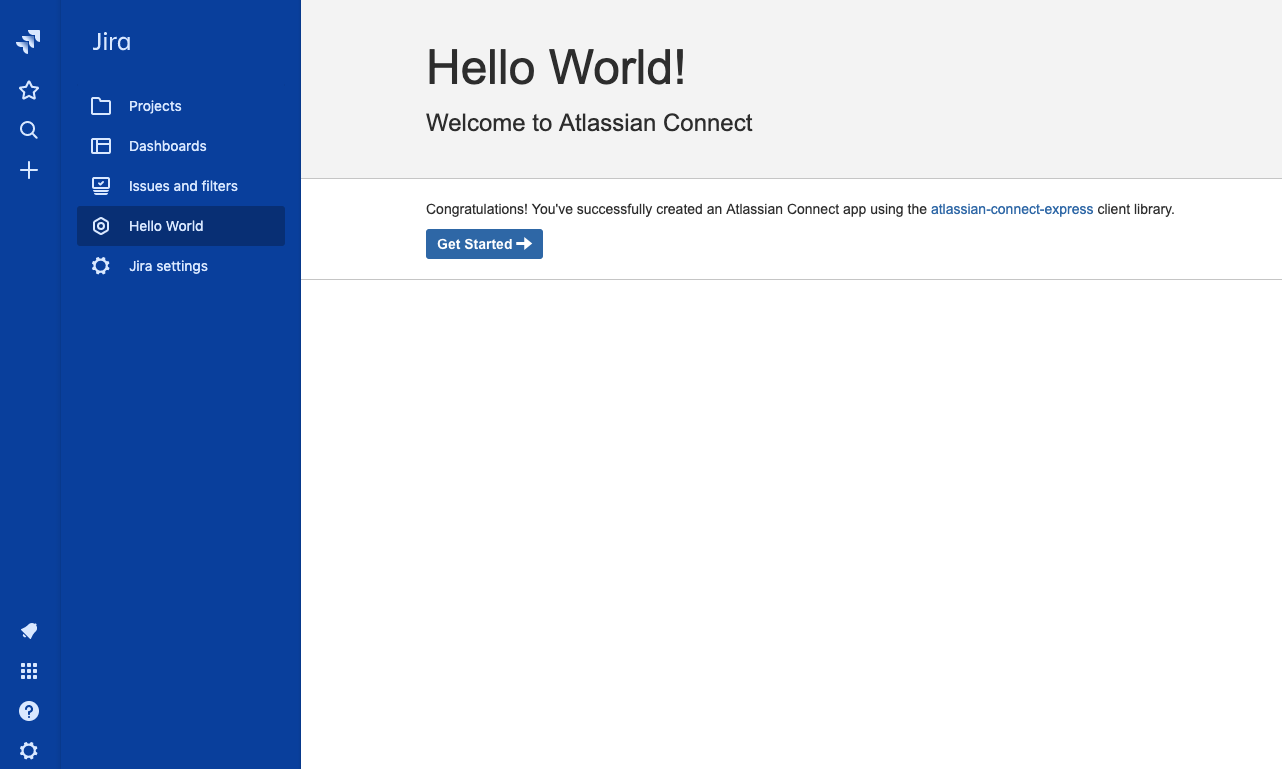Image resolution: width=1282 pixels, height=769 pixels.
Task: Click the rocket icon near the sidebar bottom
Action: coord(28,631)
